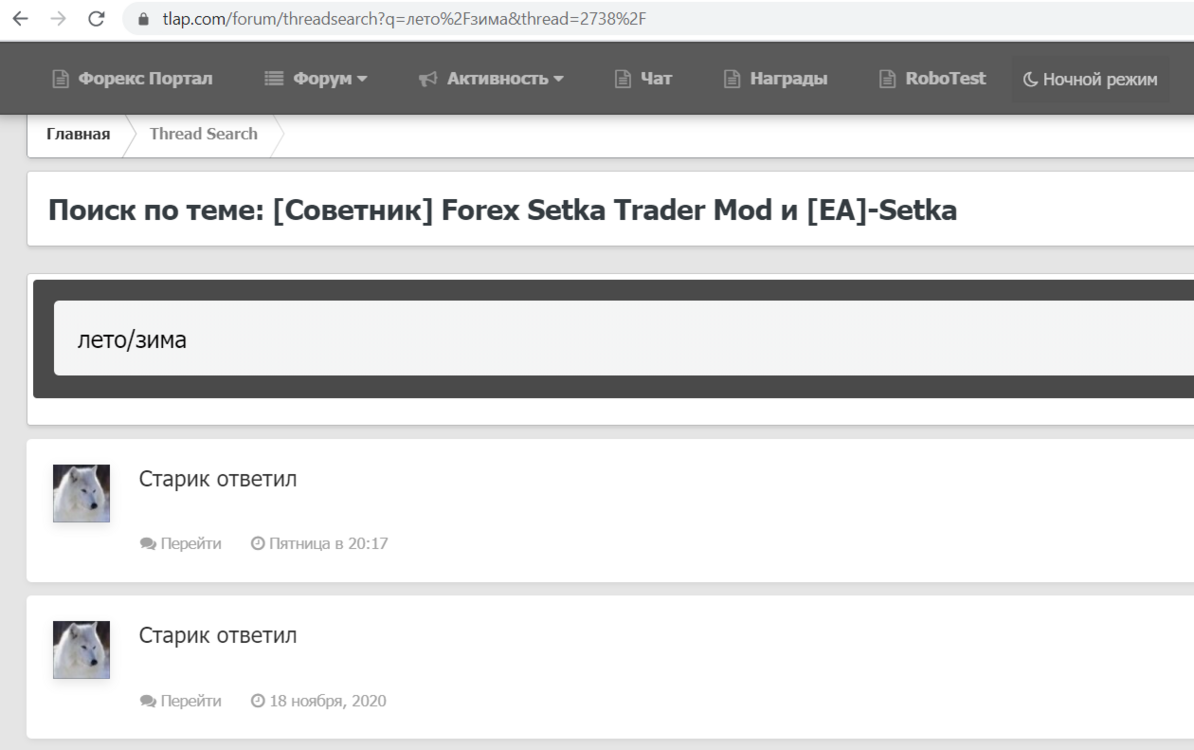Reload the page with refresh icon

[96, 19]
